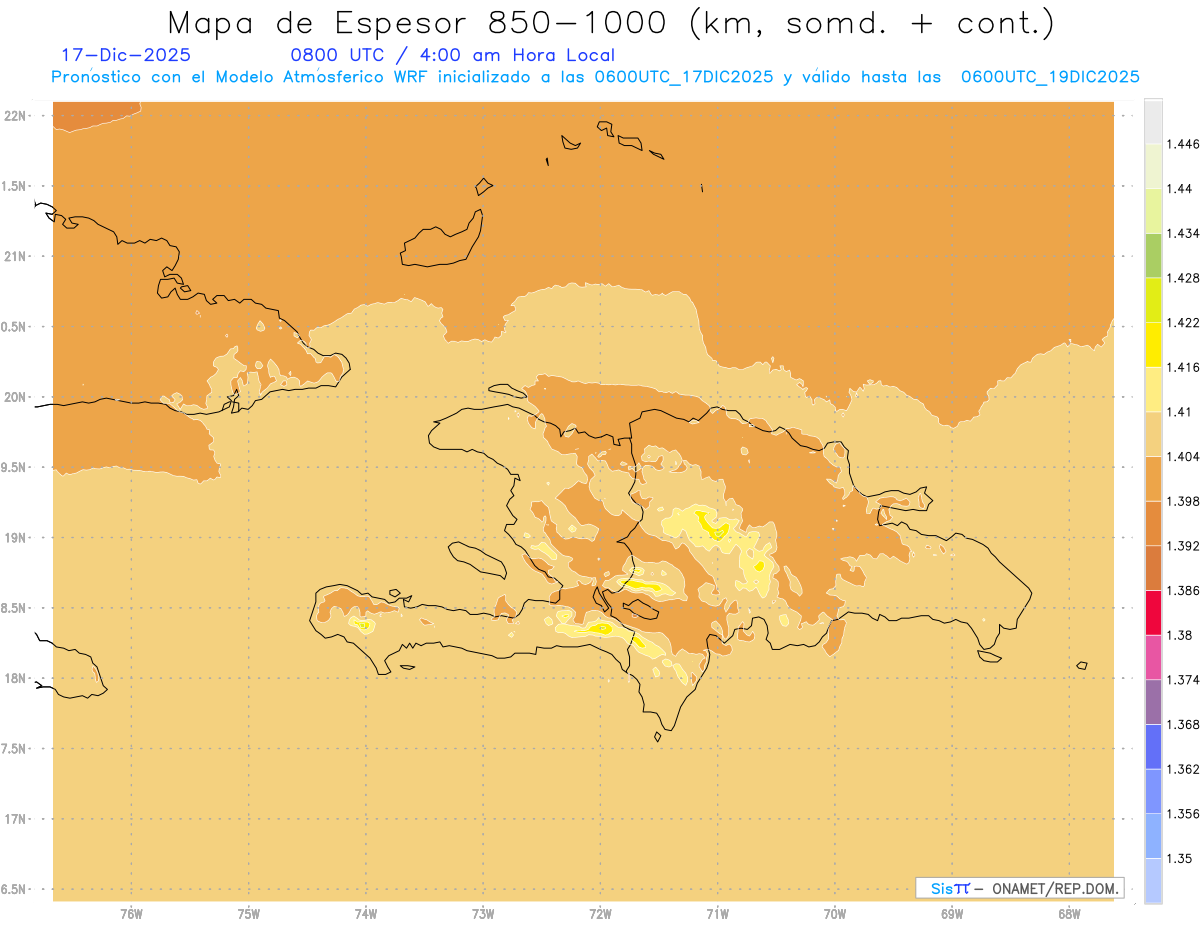Viewport: 1200px width, 927px height.
Task: Click the longitude label 68W
Action: pos(1069,915)
